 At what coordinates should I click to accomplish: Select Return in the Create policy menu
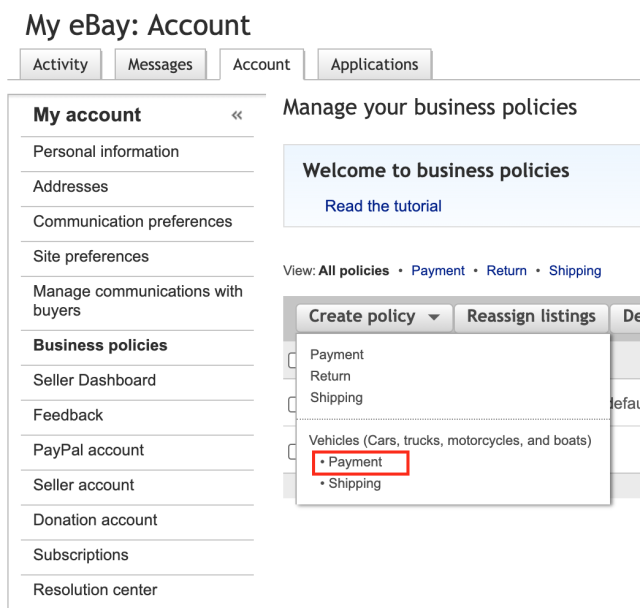(x=330, y=376)
